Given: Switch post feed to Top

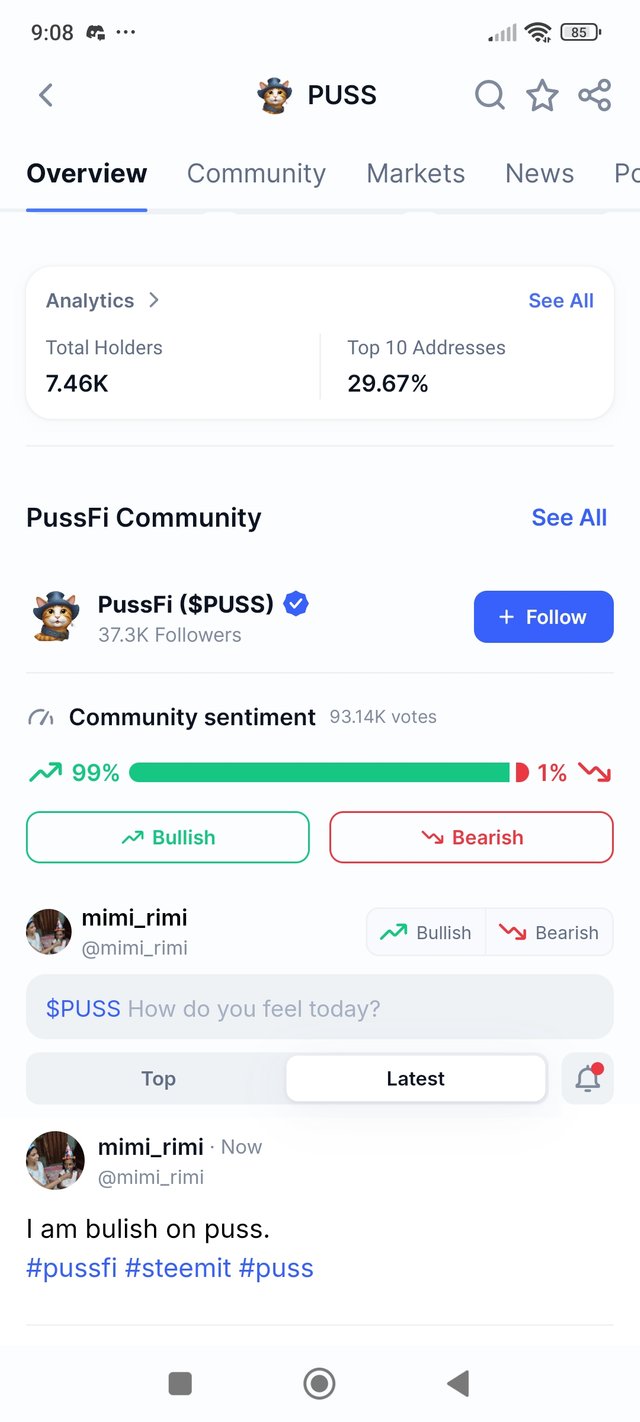Looking at the screenshot, I should (x=158, y=1078).
